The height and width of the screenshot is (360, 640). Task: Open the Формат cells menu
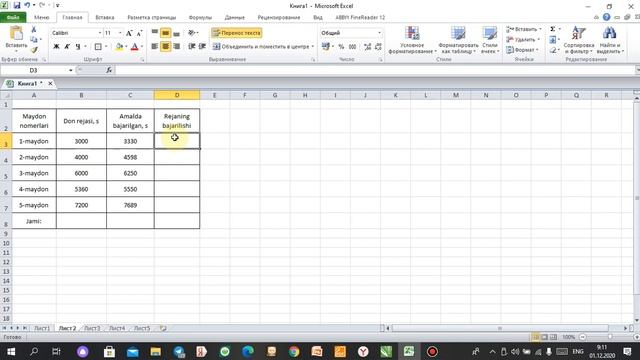pos(522,50)
